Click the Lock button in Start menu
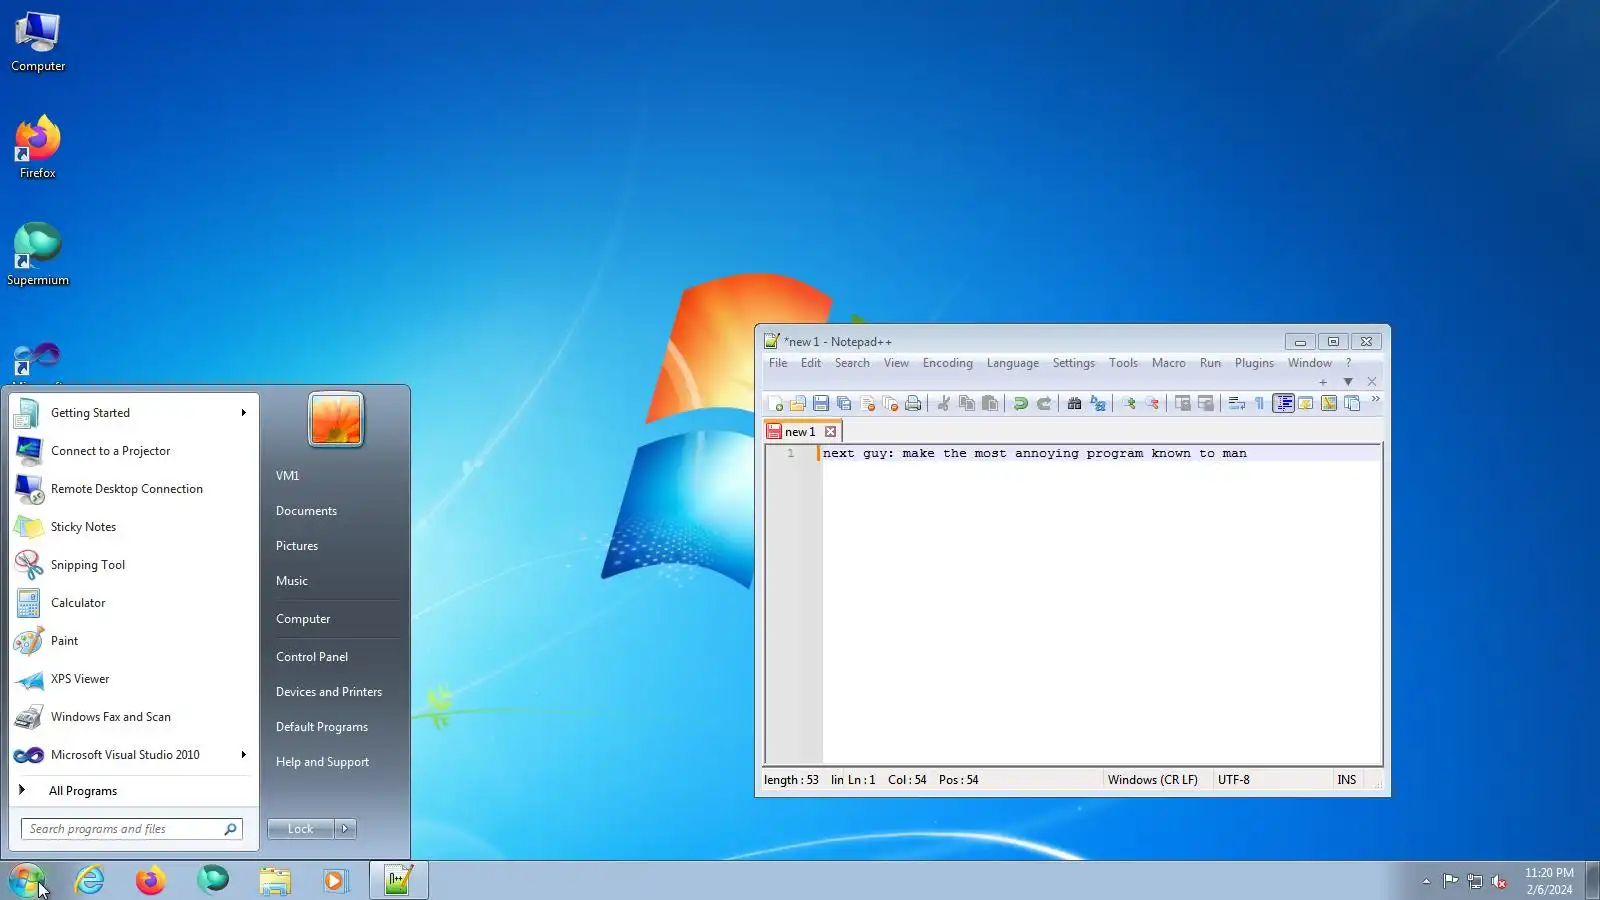This screenshot has width=1600, height=900. pos(300,829)
